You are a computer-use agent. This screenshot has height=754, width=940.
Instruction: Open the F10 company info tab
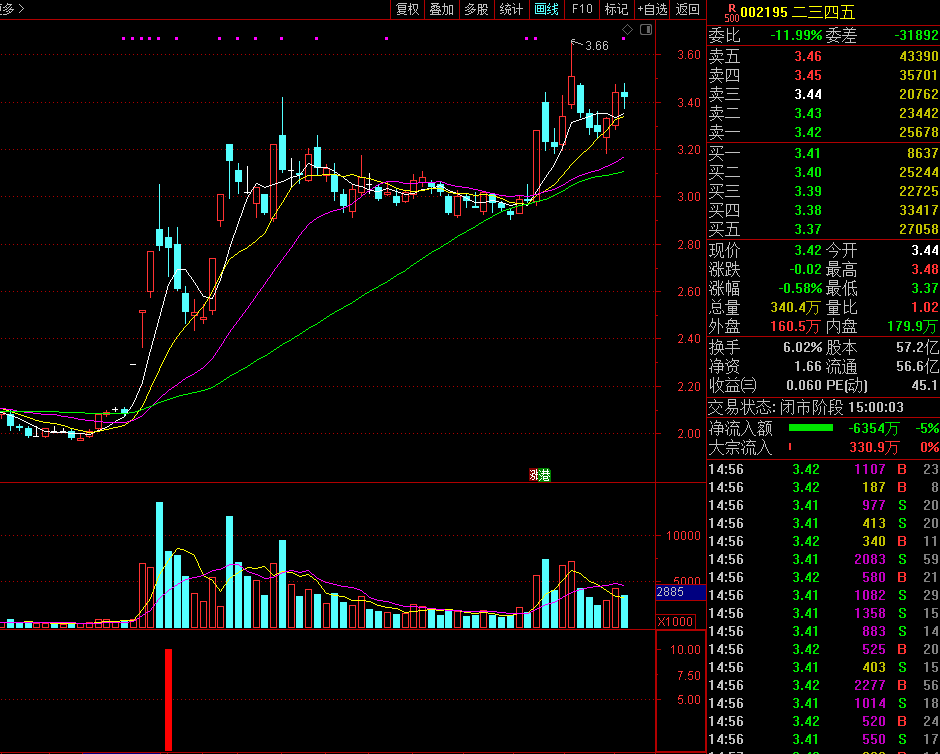pyautogui.click(x=581, y=10)
